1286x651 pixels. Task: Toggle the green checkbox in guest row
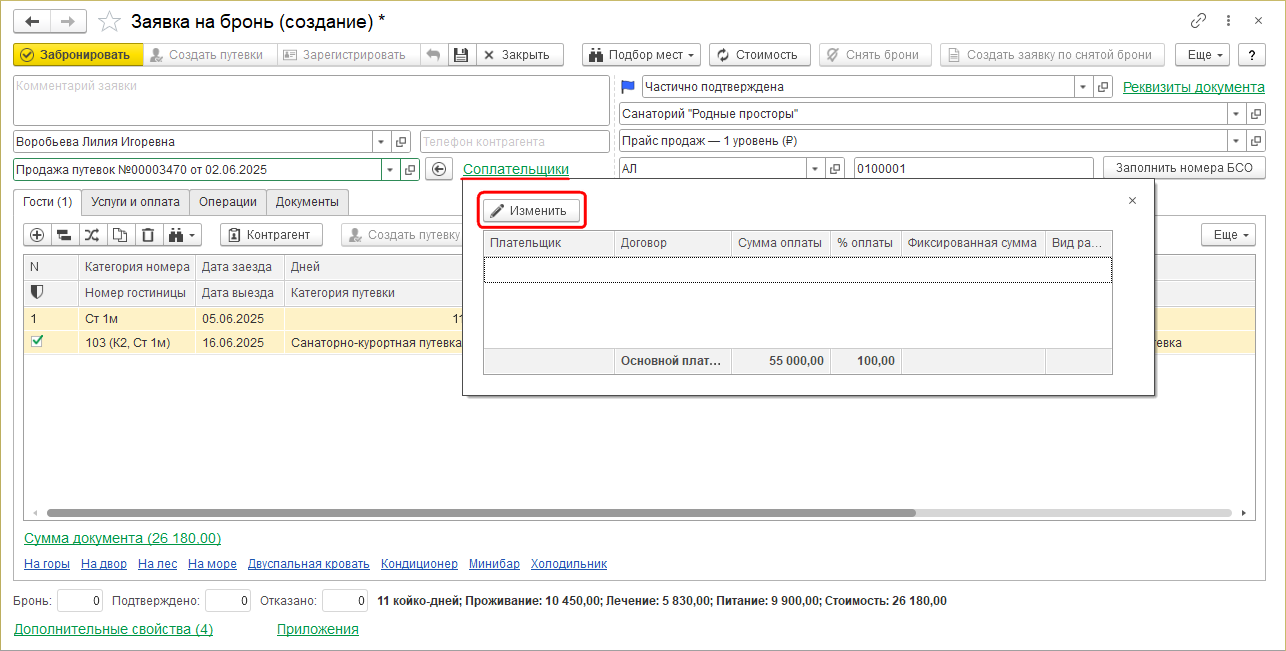pyautogui.click(x=37, y=342)
